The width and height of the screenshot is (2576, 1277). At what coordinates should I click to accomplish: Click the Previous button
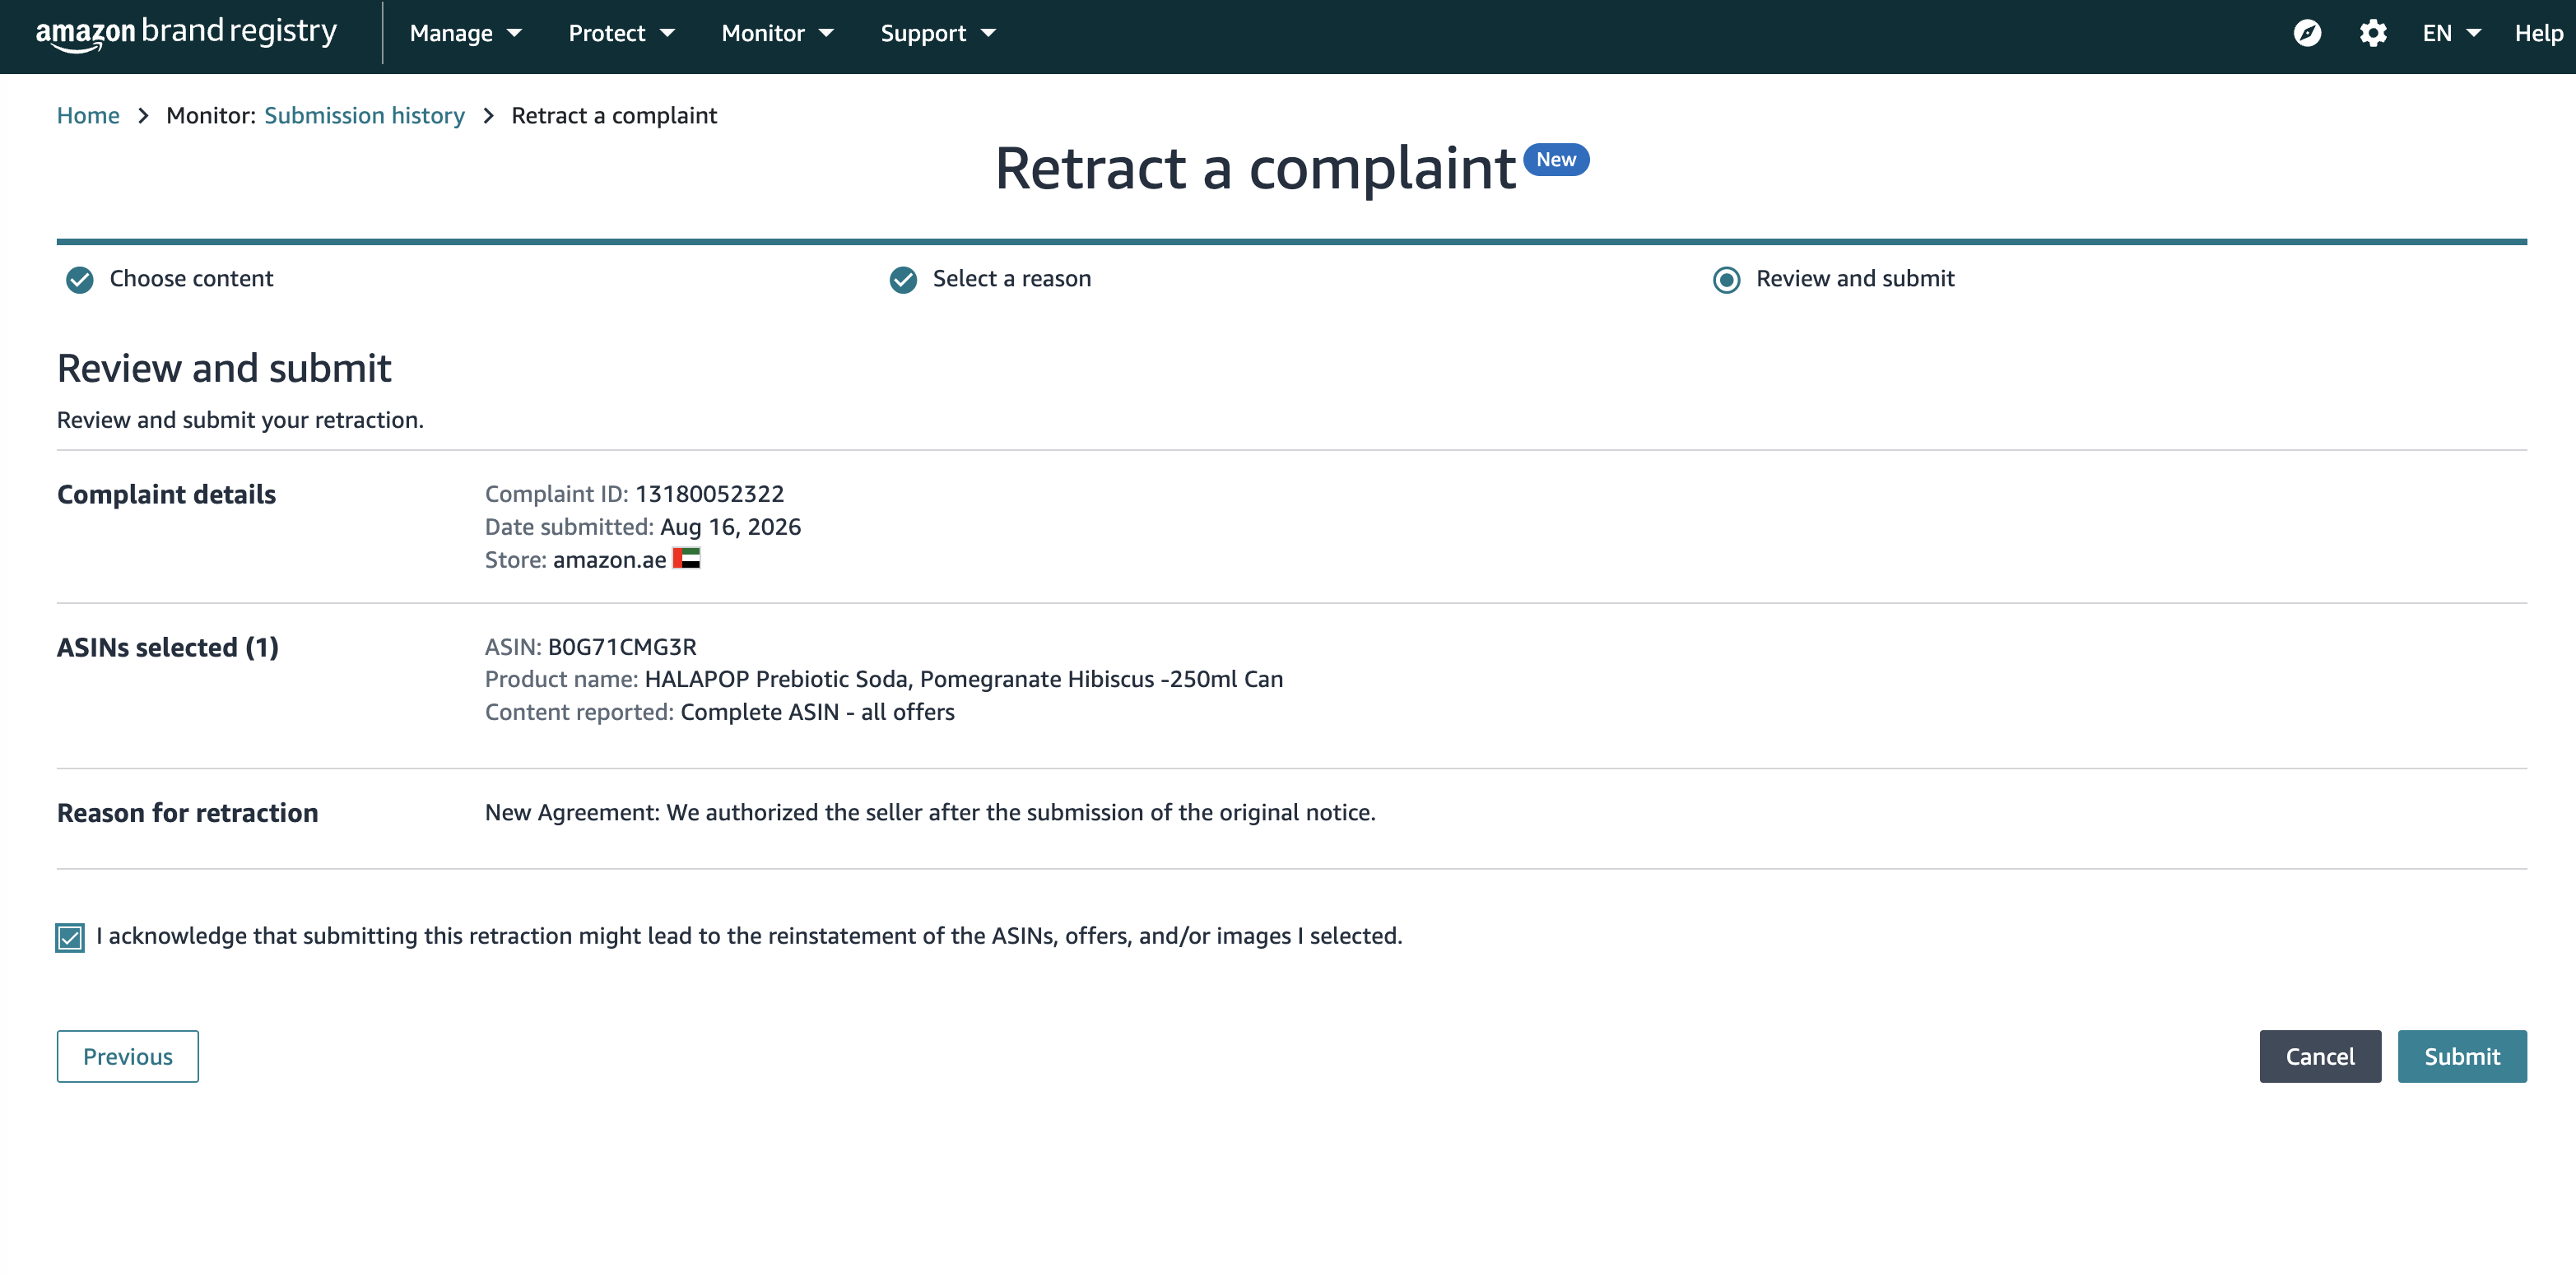[x=128, y=1056]
